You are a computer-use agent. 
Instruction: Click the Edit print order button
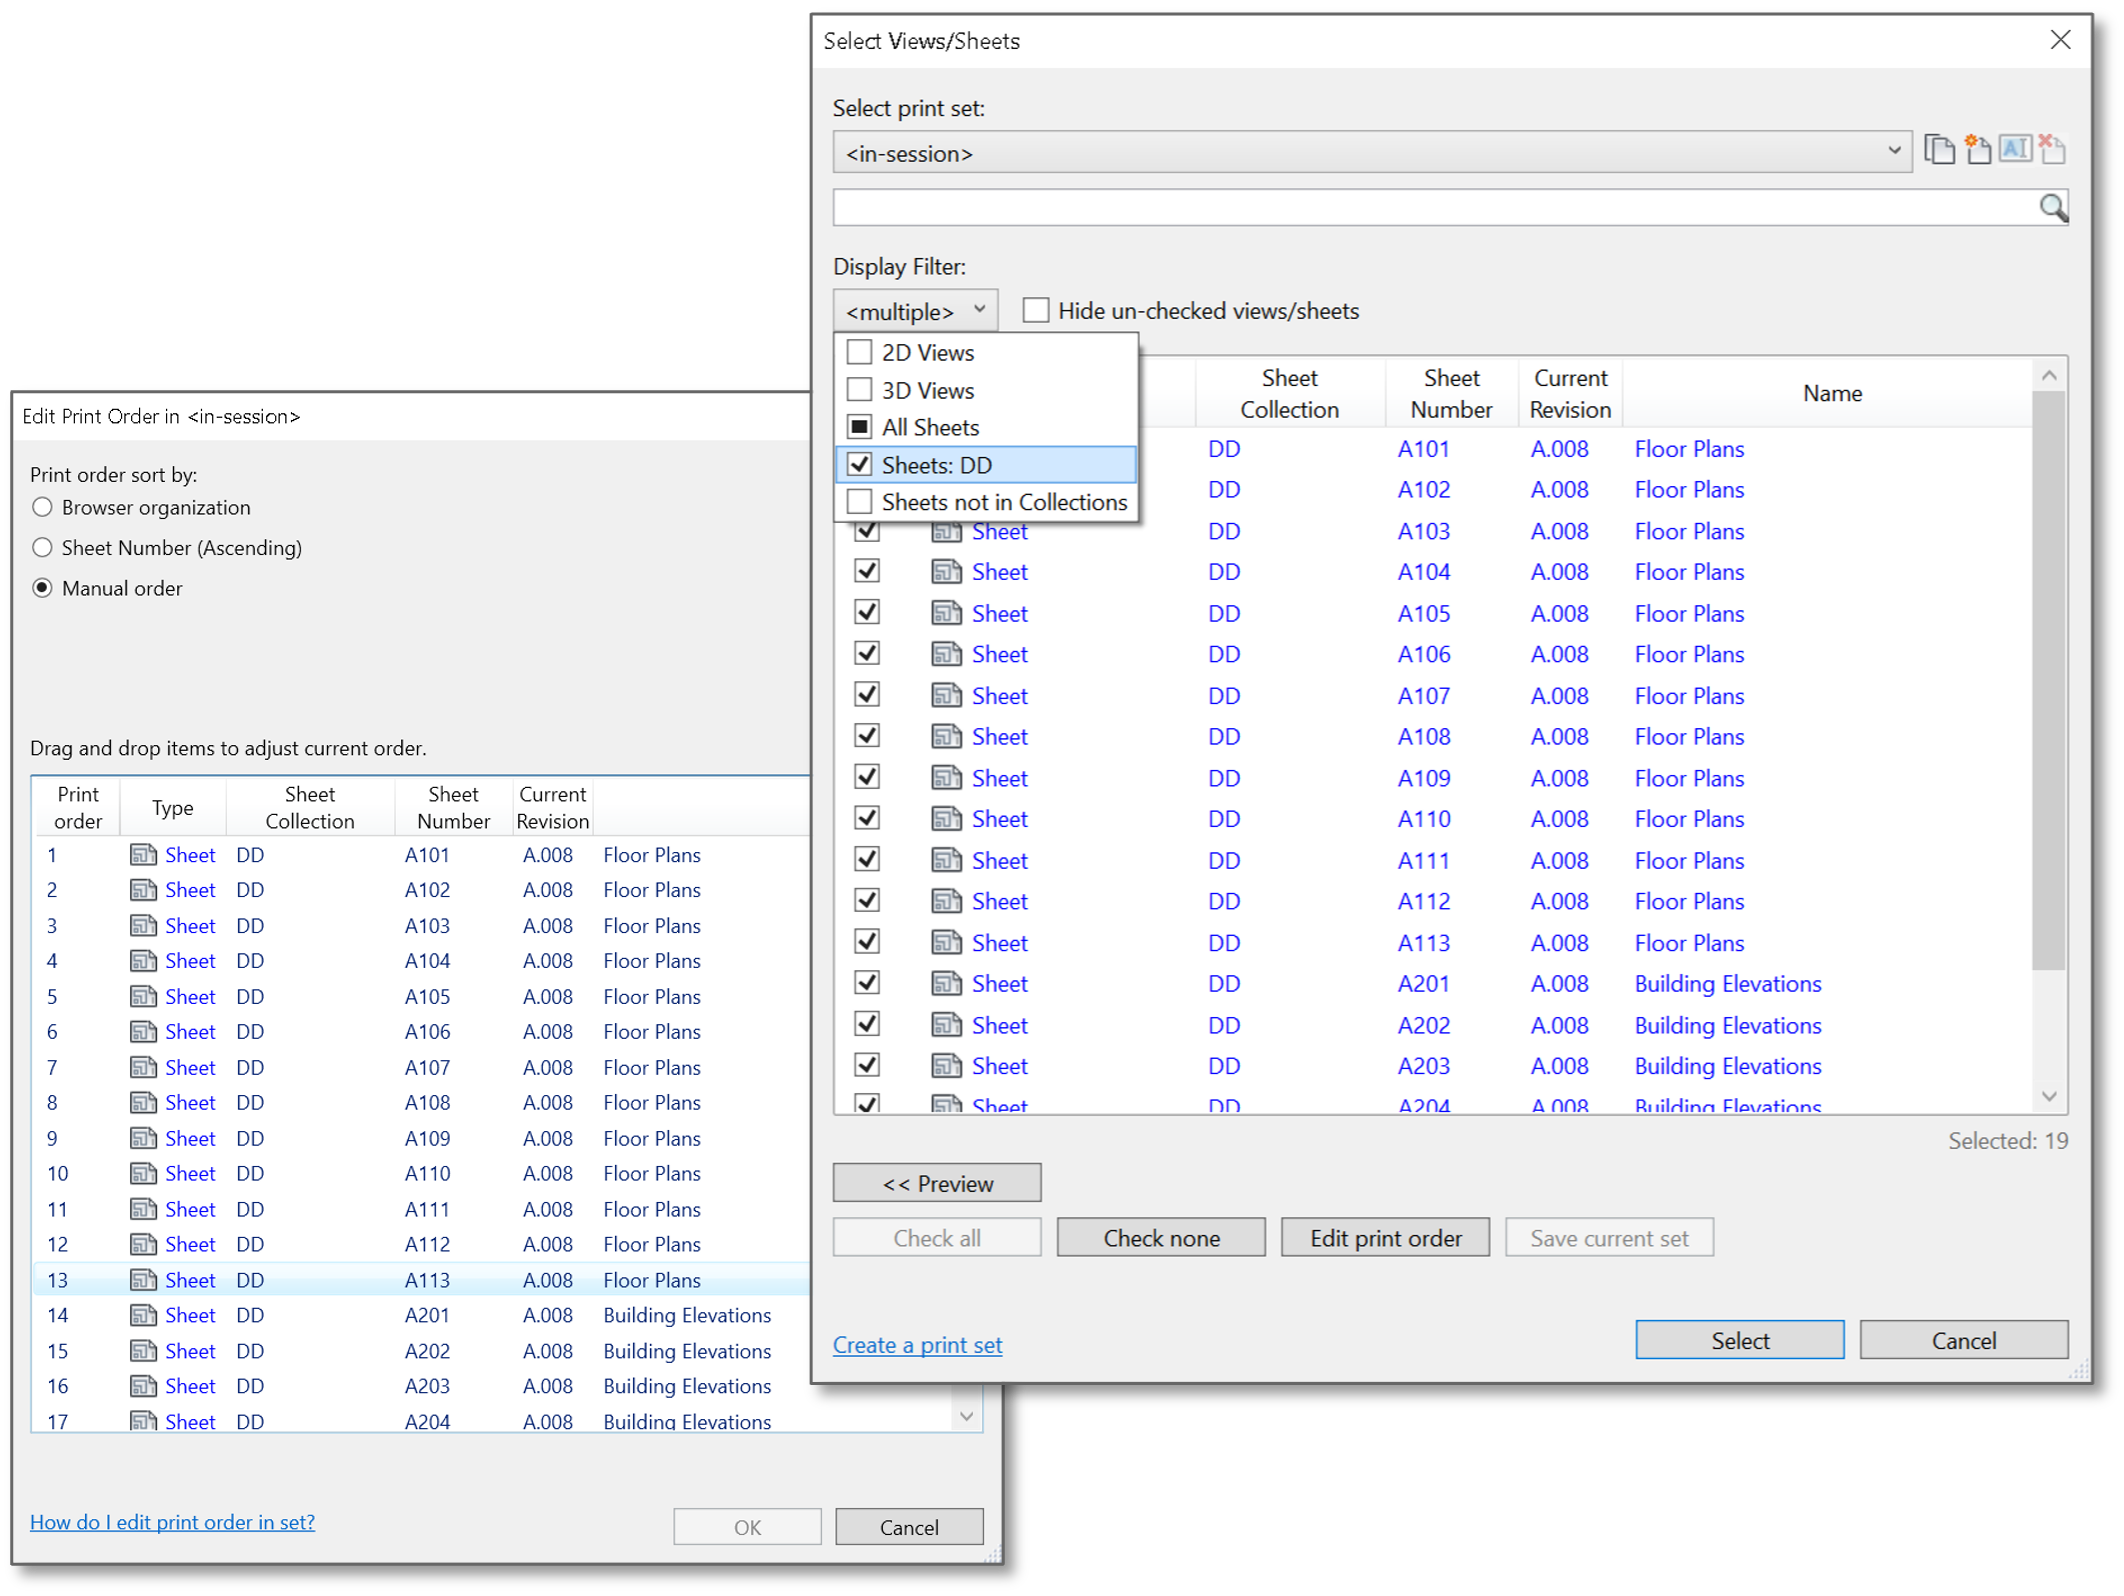(1385, 1238)
